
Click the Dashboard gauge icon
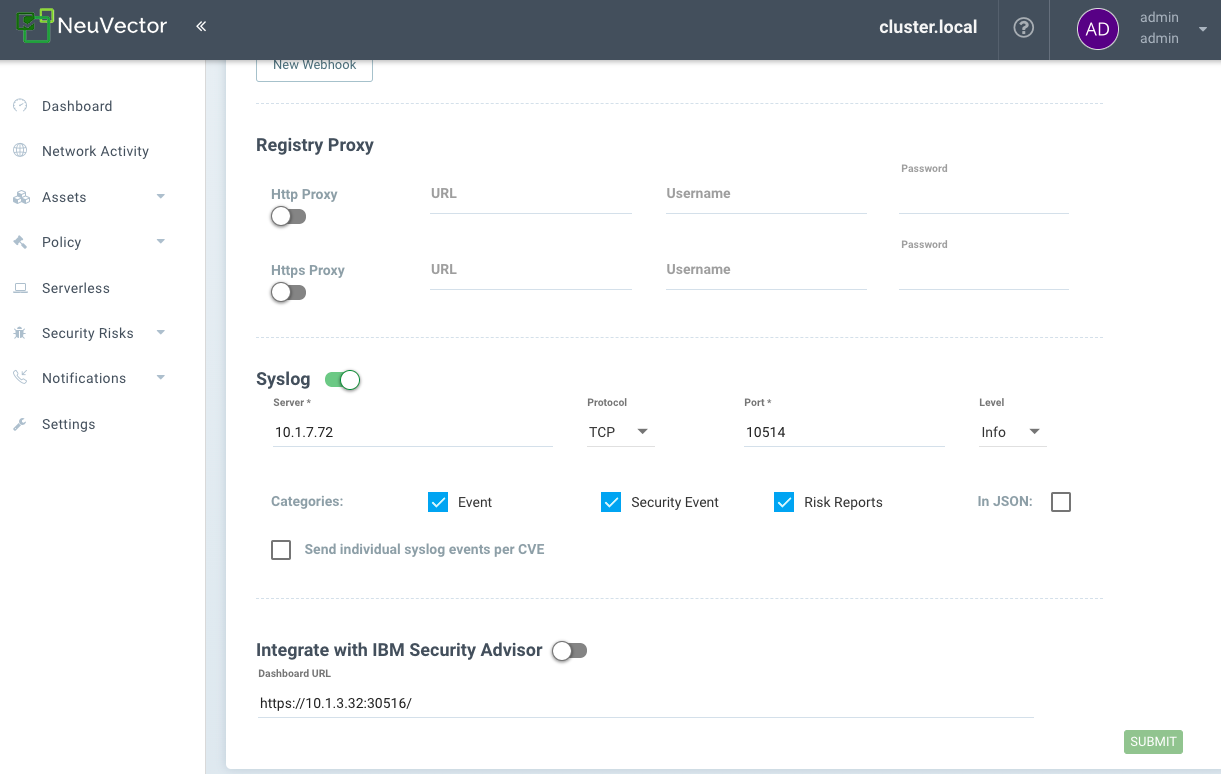tap(20, 106)
